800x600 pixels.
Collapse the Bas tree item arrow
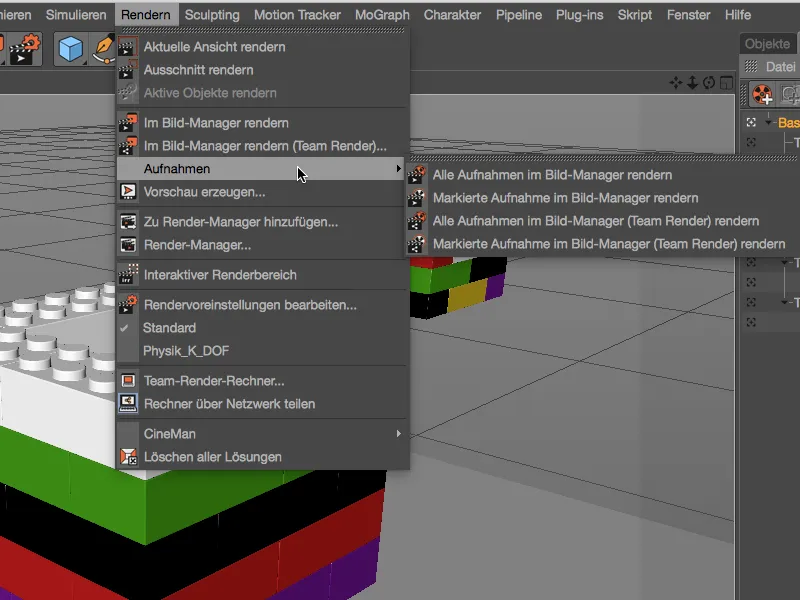(x=768, y=122)
